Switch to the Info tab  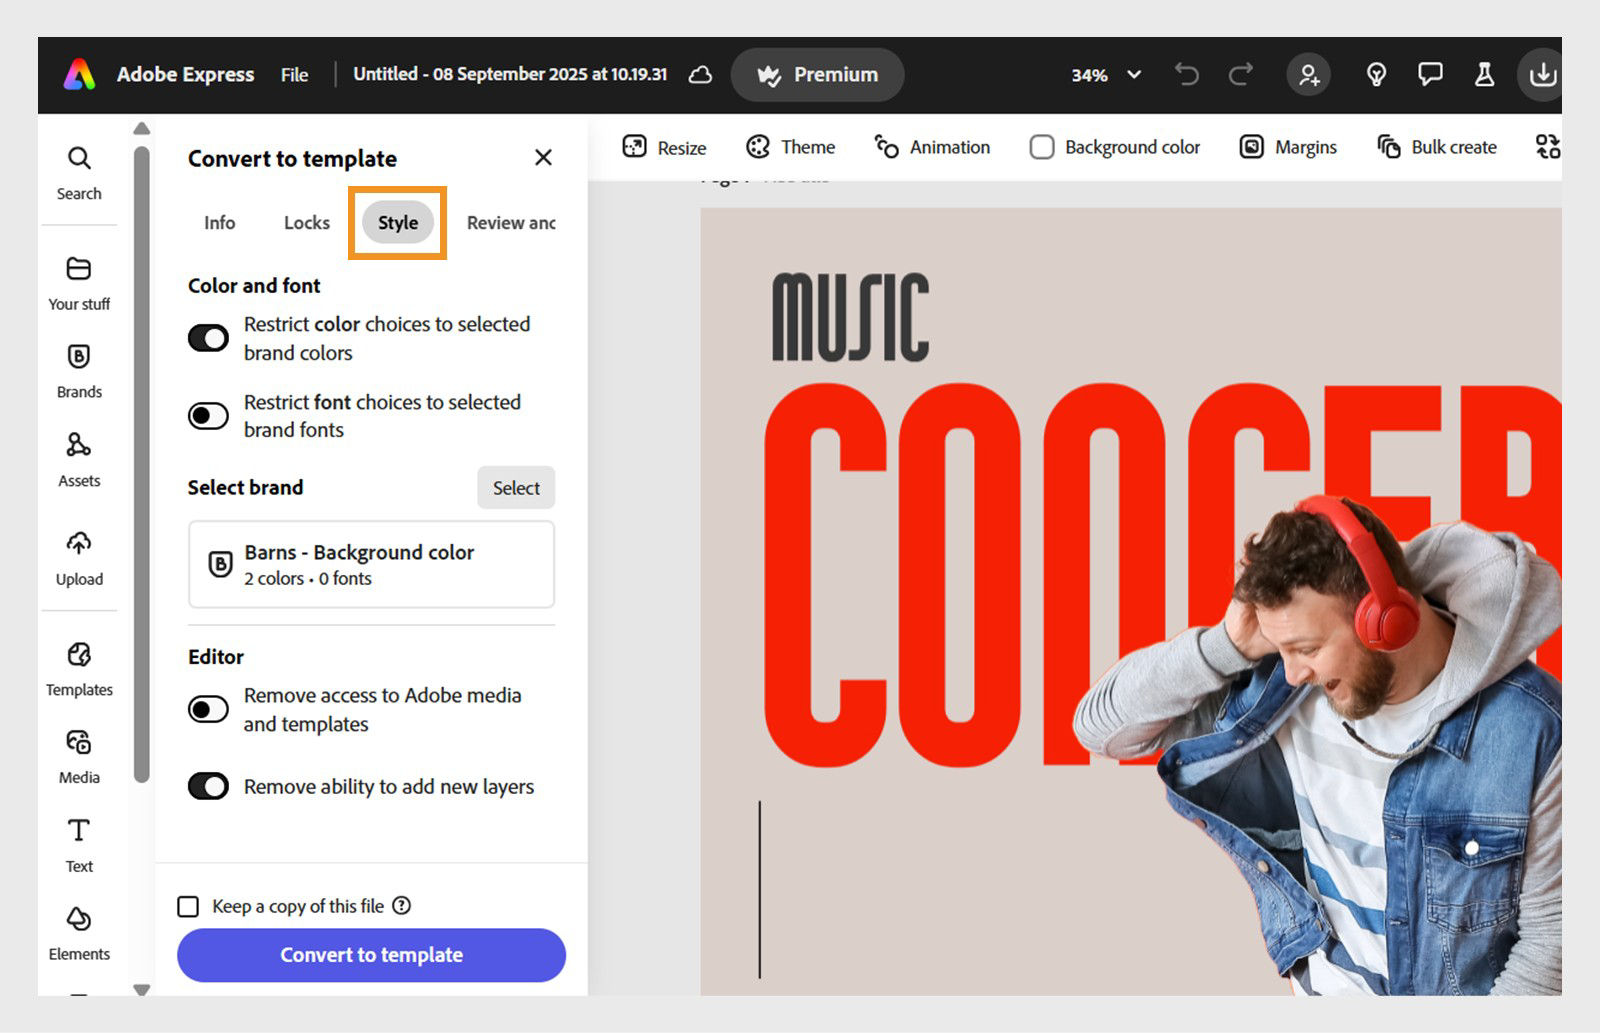[x=220, y=222]
